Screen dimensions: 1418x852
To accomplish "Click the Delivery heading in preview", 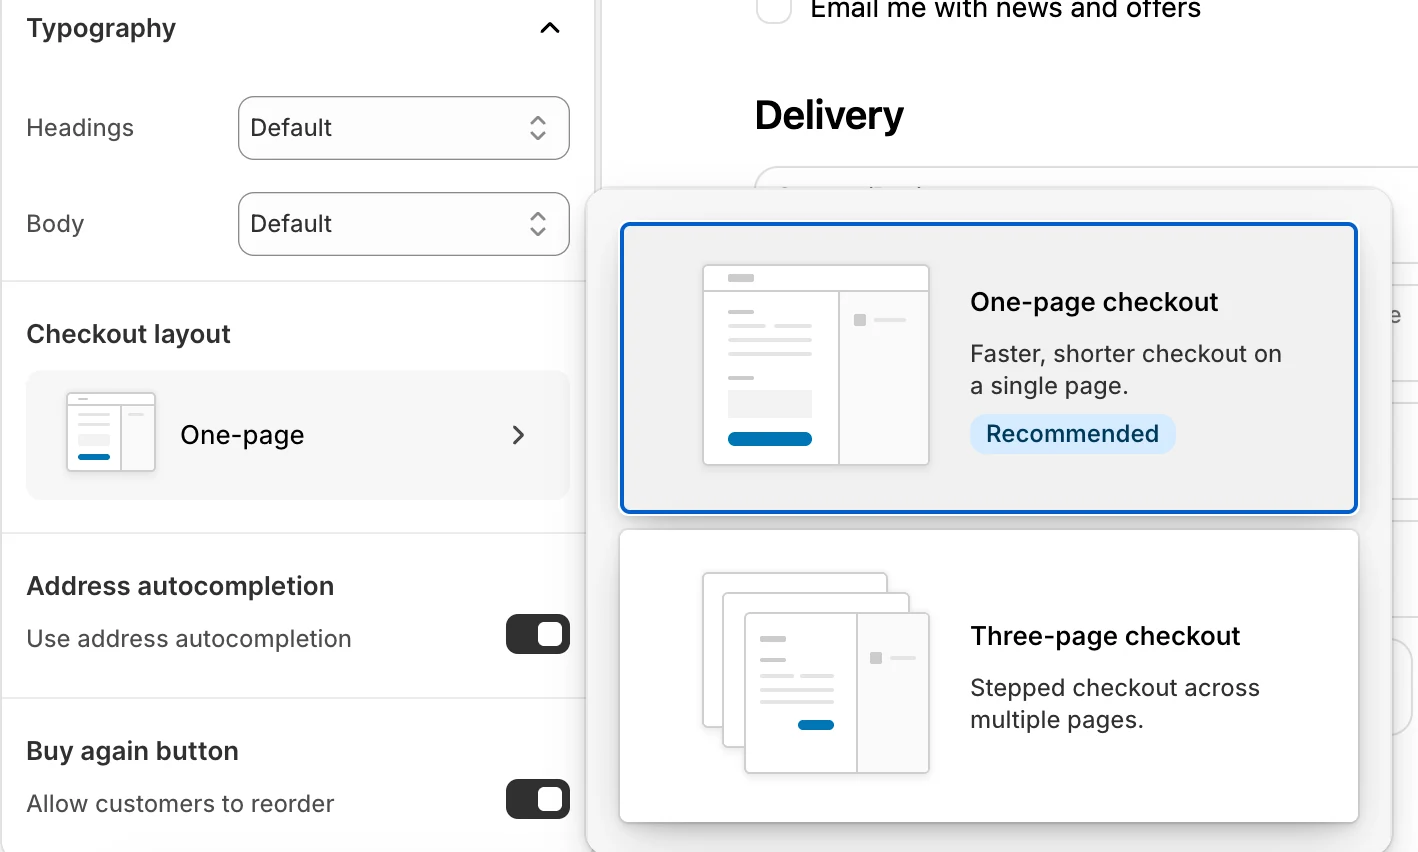I will coord(829,116).
